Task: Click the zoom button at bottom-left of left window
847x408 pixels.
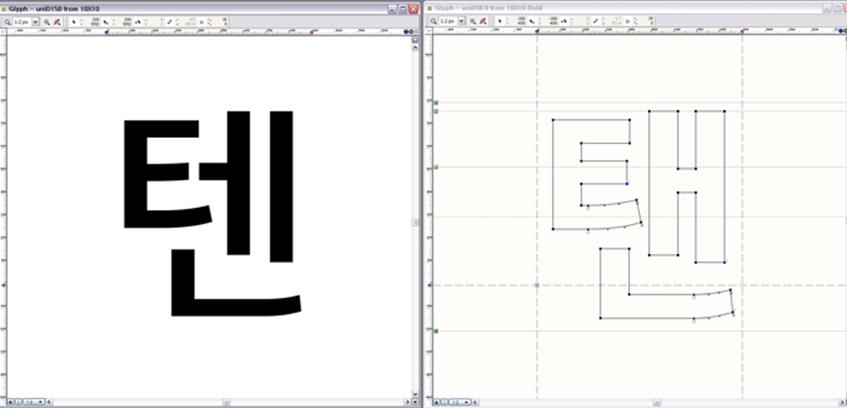Action: point(8,402)
